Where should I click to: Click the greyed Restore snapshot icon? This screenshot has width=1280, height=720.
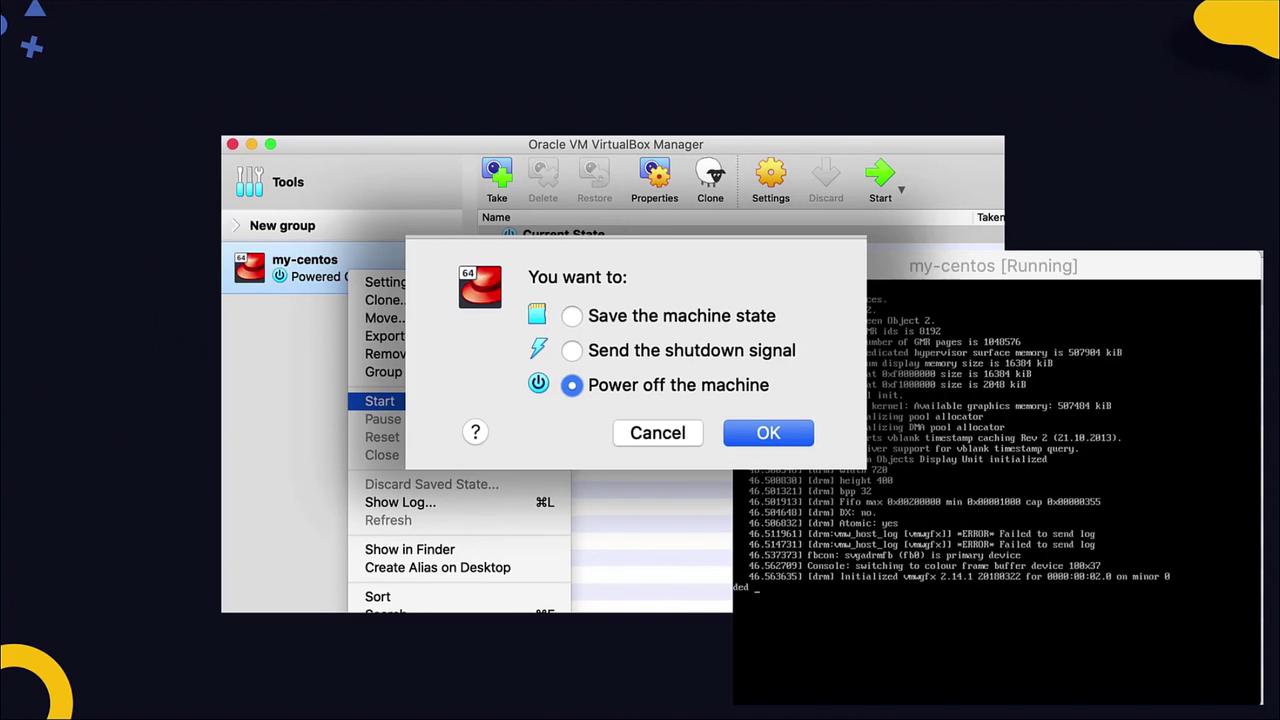point(594,173)
